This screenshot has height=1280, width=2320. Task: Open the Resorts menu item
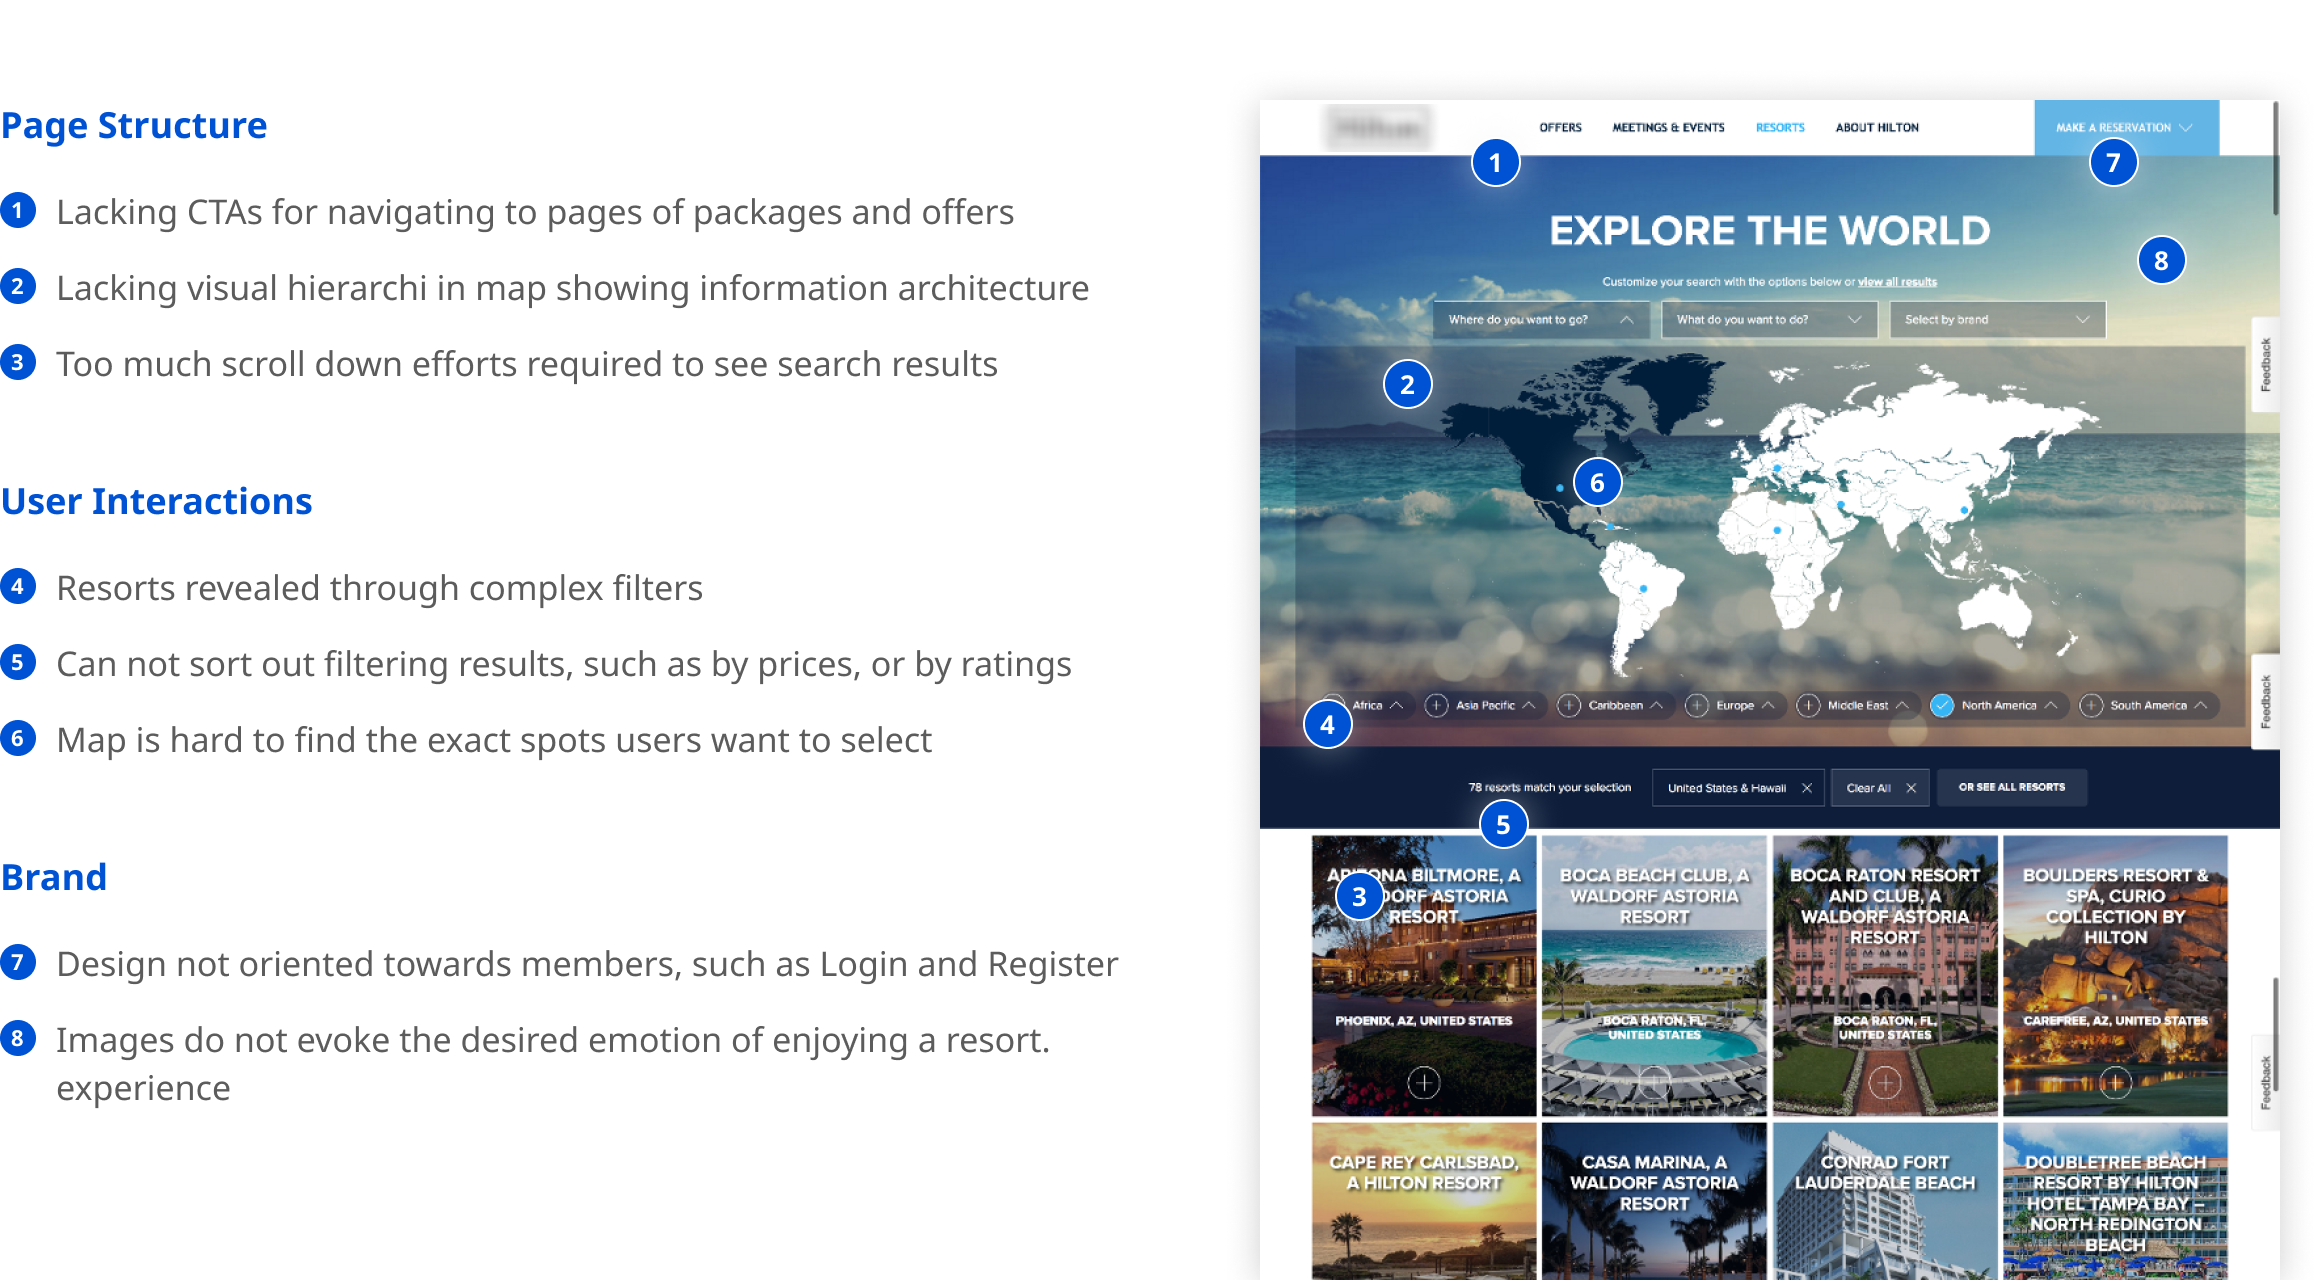1780,128
